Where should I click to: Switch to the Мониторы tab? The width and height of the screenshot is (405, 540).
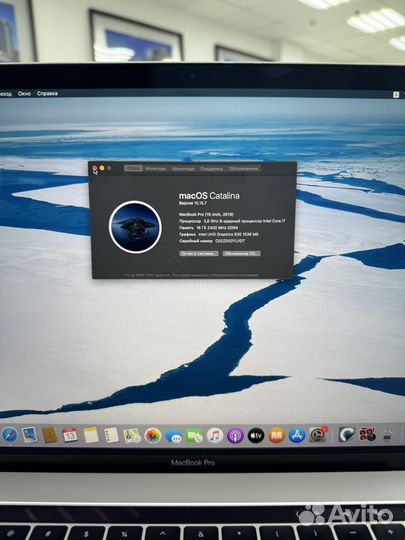click(x=156, y=169)
